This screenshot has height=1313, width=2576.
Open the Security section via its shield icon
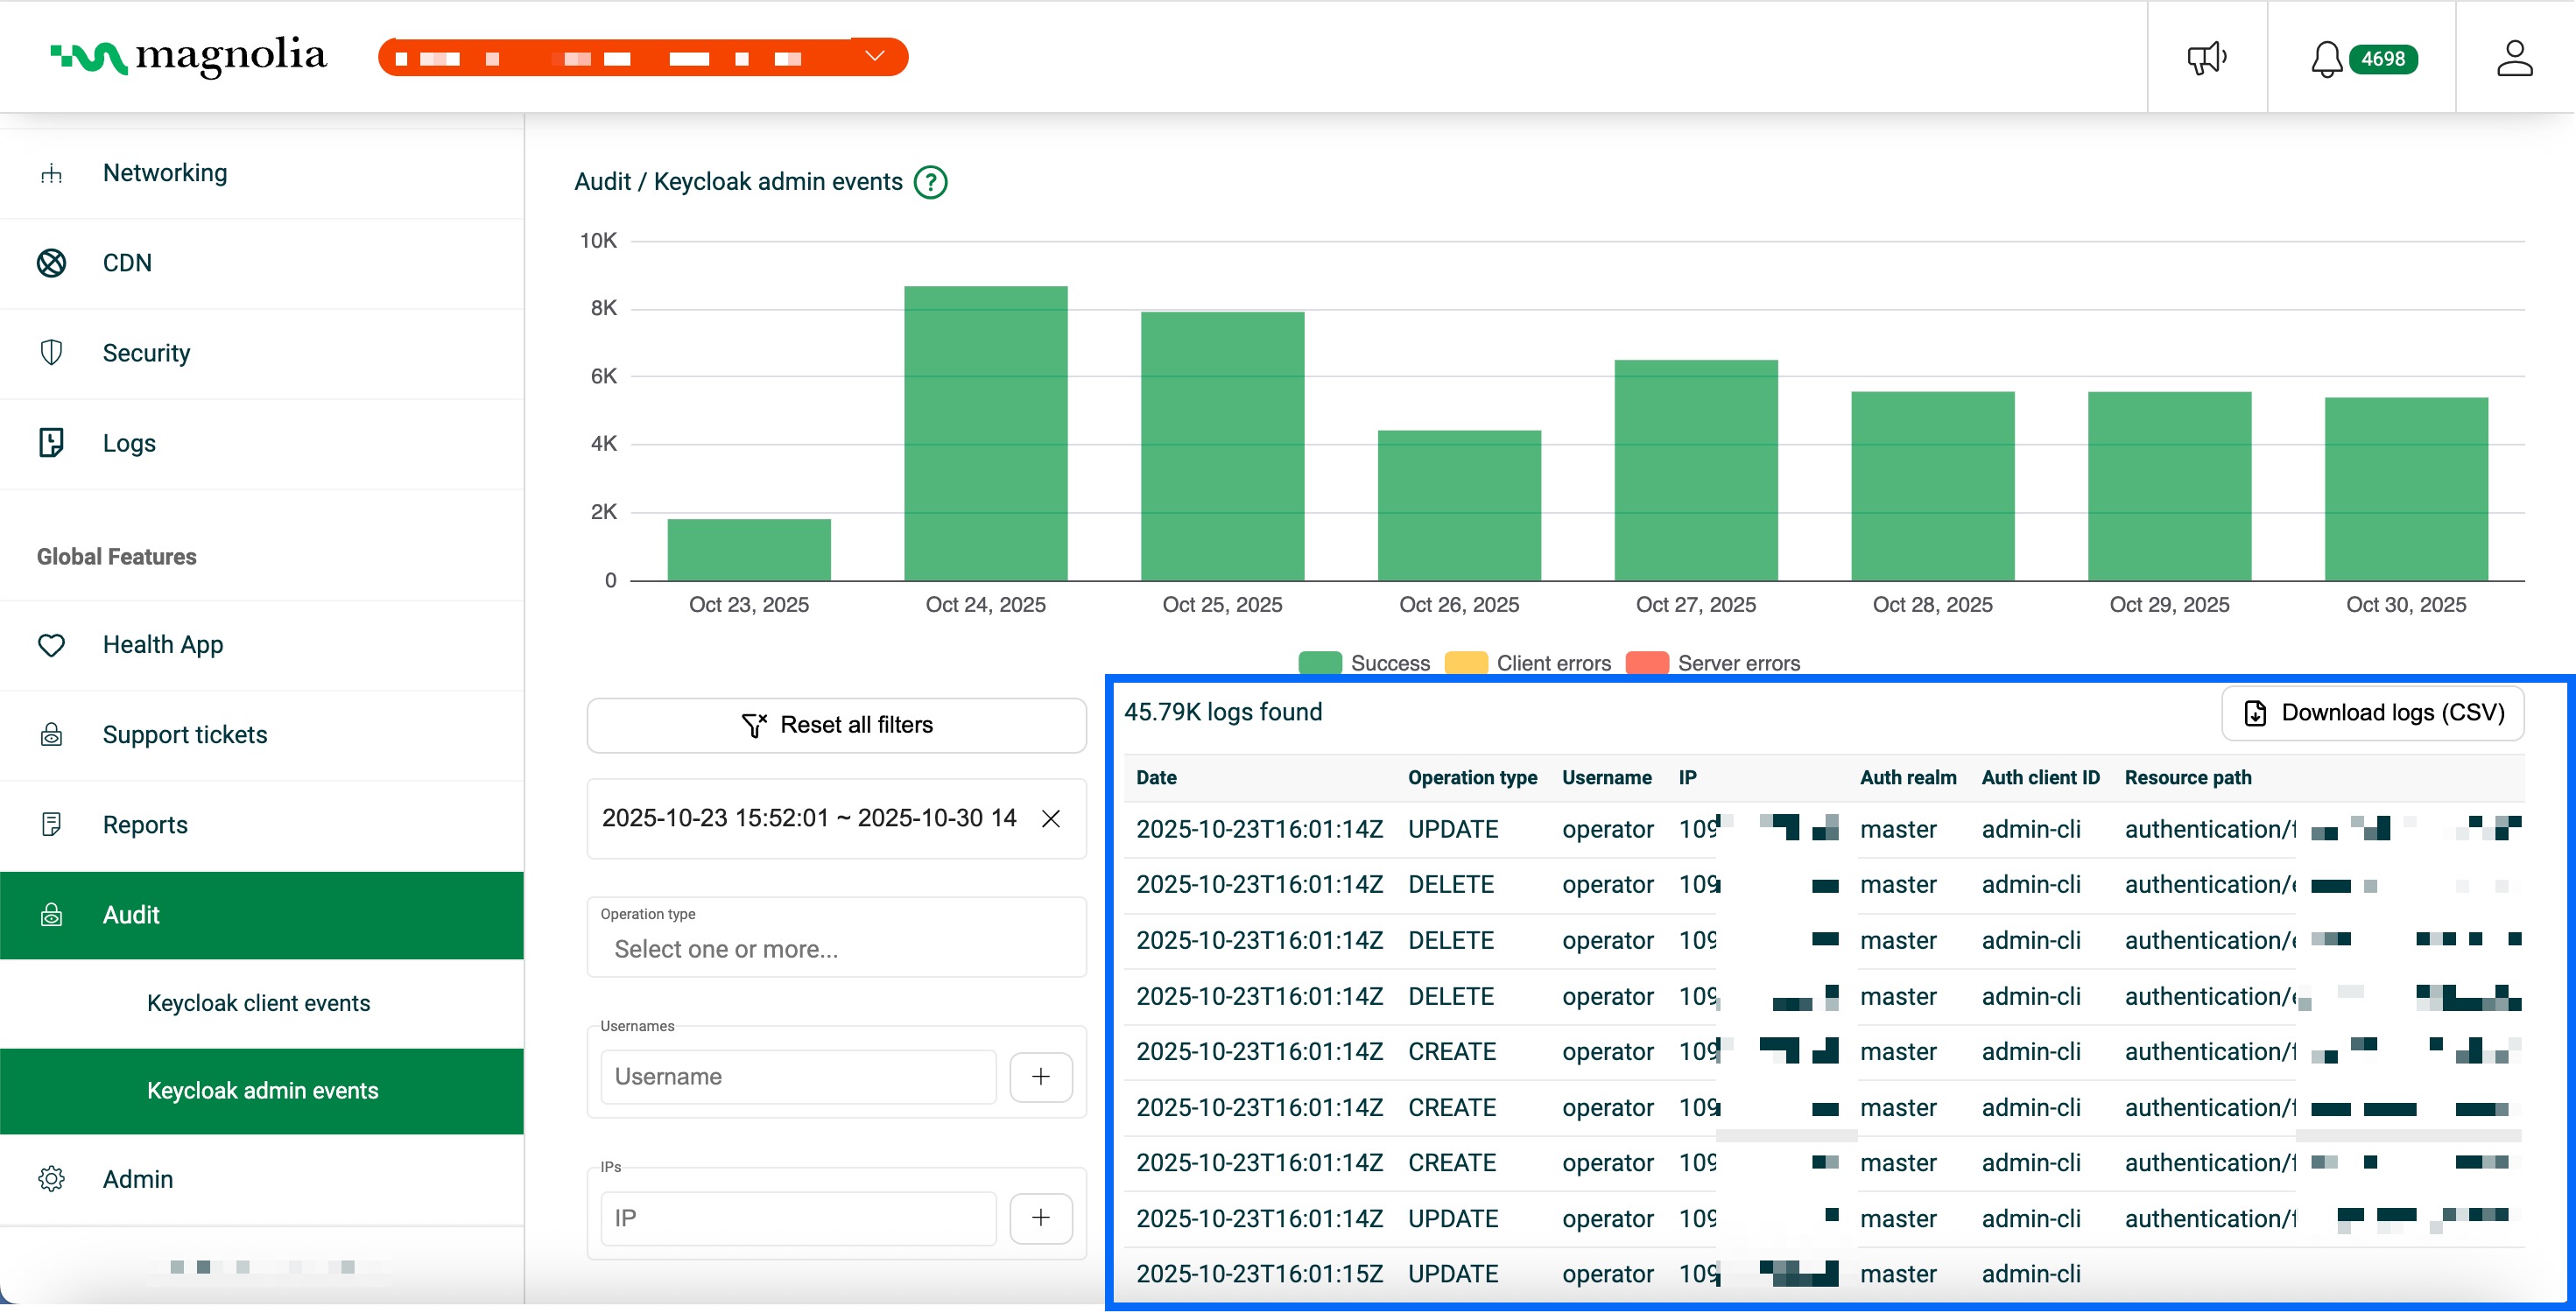52,352
